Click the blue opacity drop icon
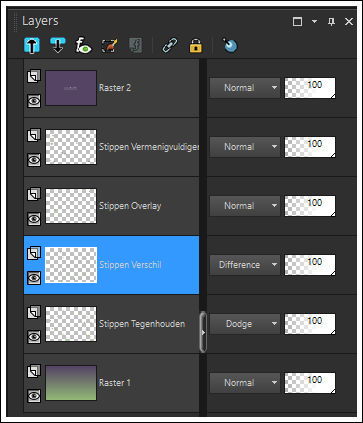The image size is (363, 423). tap(230, 45)
